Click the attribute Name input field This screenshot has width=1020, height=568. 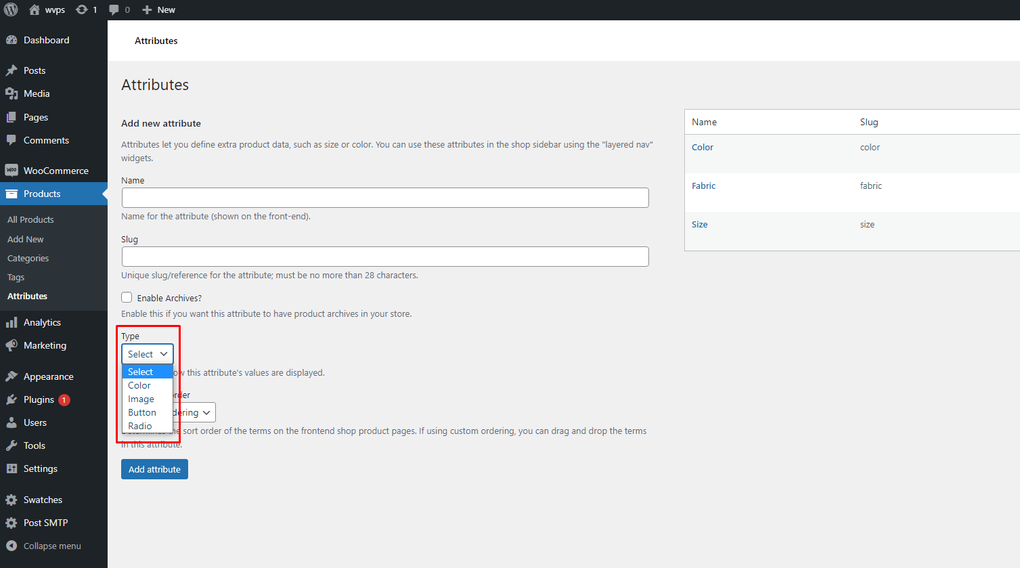click(385, 198)
